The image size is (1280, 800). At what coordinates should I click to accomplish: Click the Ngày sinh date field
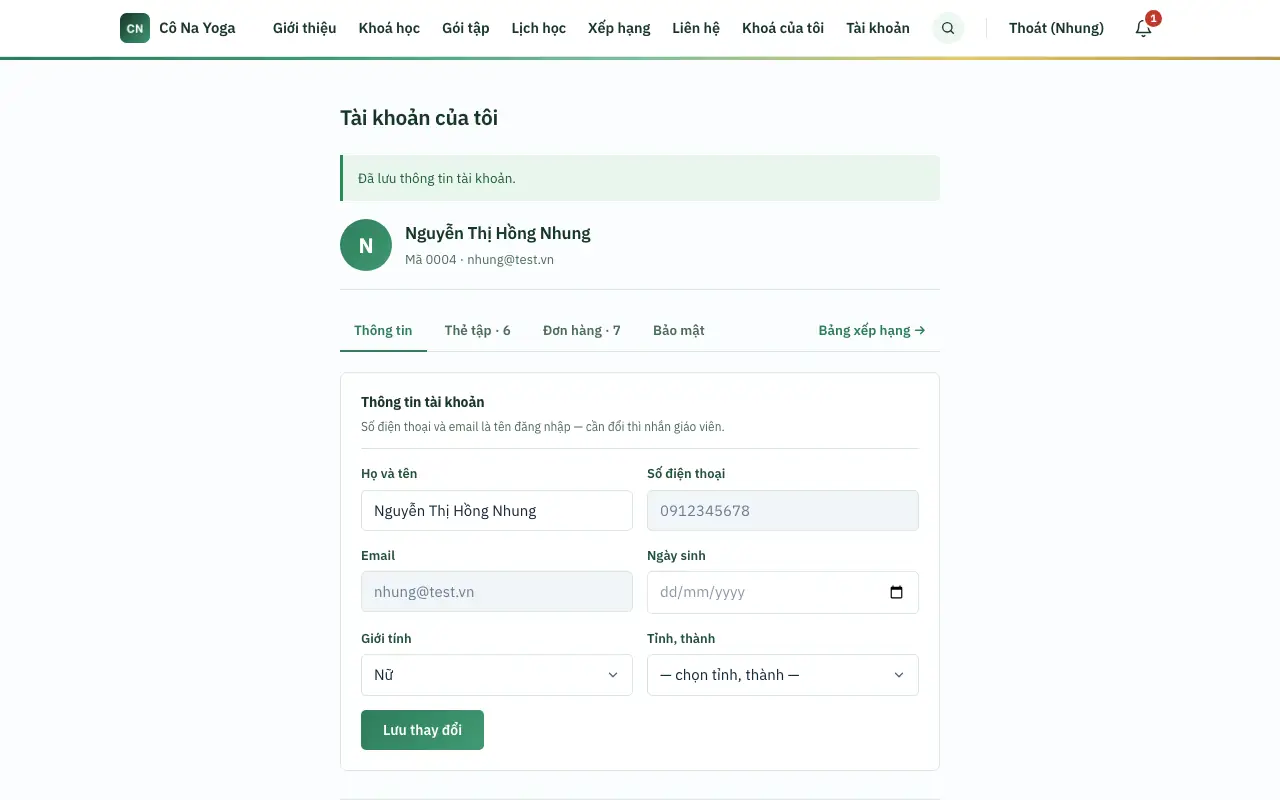click(783, 592)
